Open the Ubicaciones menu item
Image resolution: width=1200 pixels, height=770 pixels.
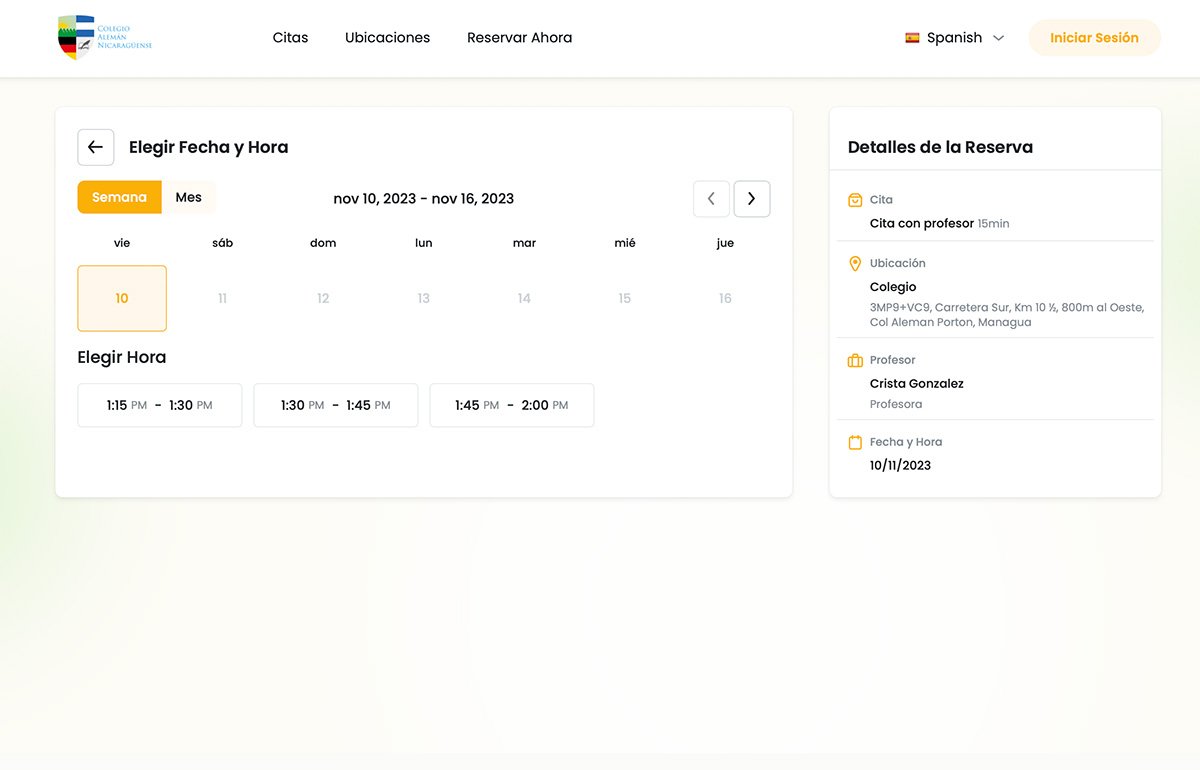point(387,38)
